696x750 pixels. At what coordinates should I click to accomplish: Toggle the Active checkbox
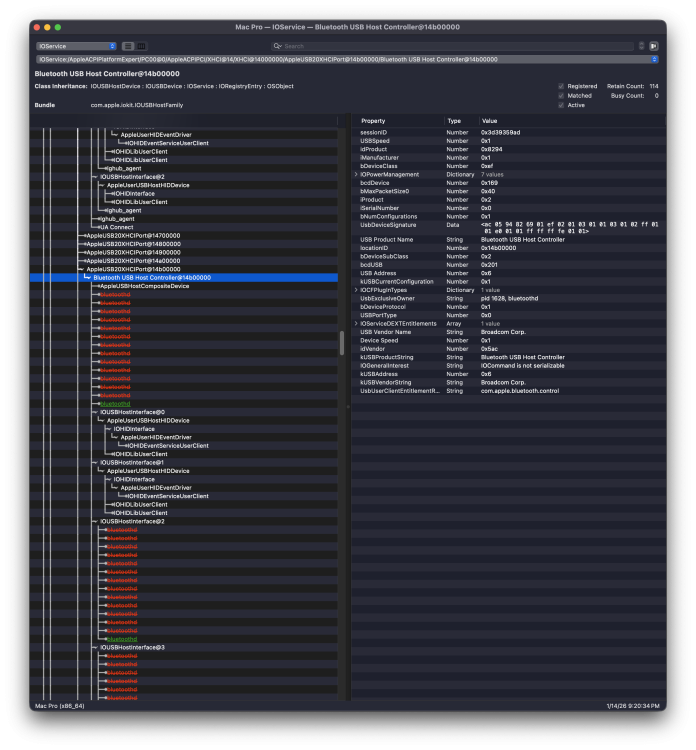[561, 105]
